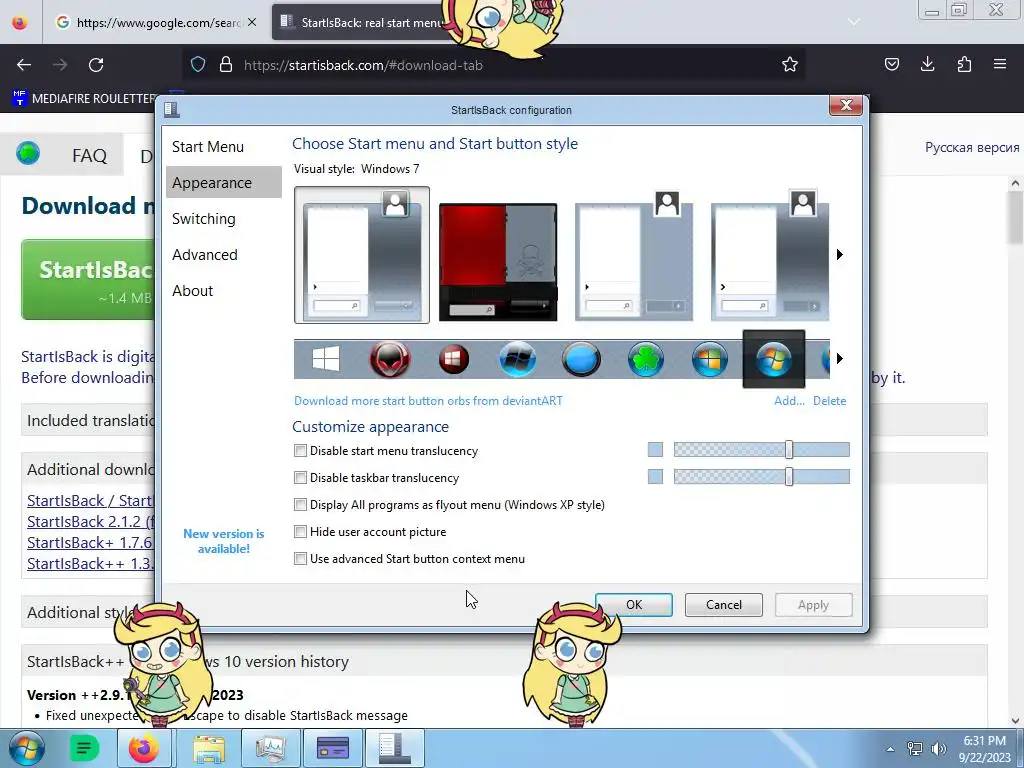1024x768 pixels.
Task: Switch to the Appearance section
Action: [x=223, y=182]
